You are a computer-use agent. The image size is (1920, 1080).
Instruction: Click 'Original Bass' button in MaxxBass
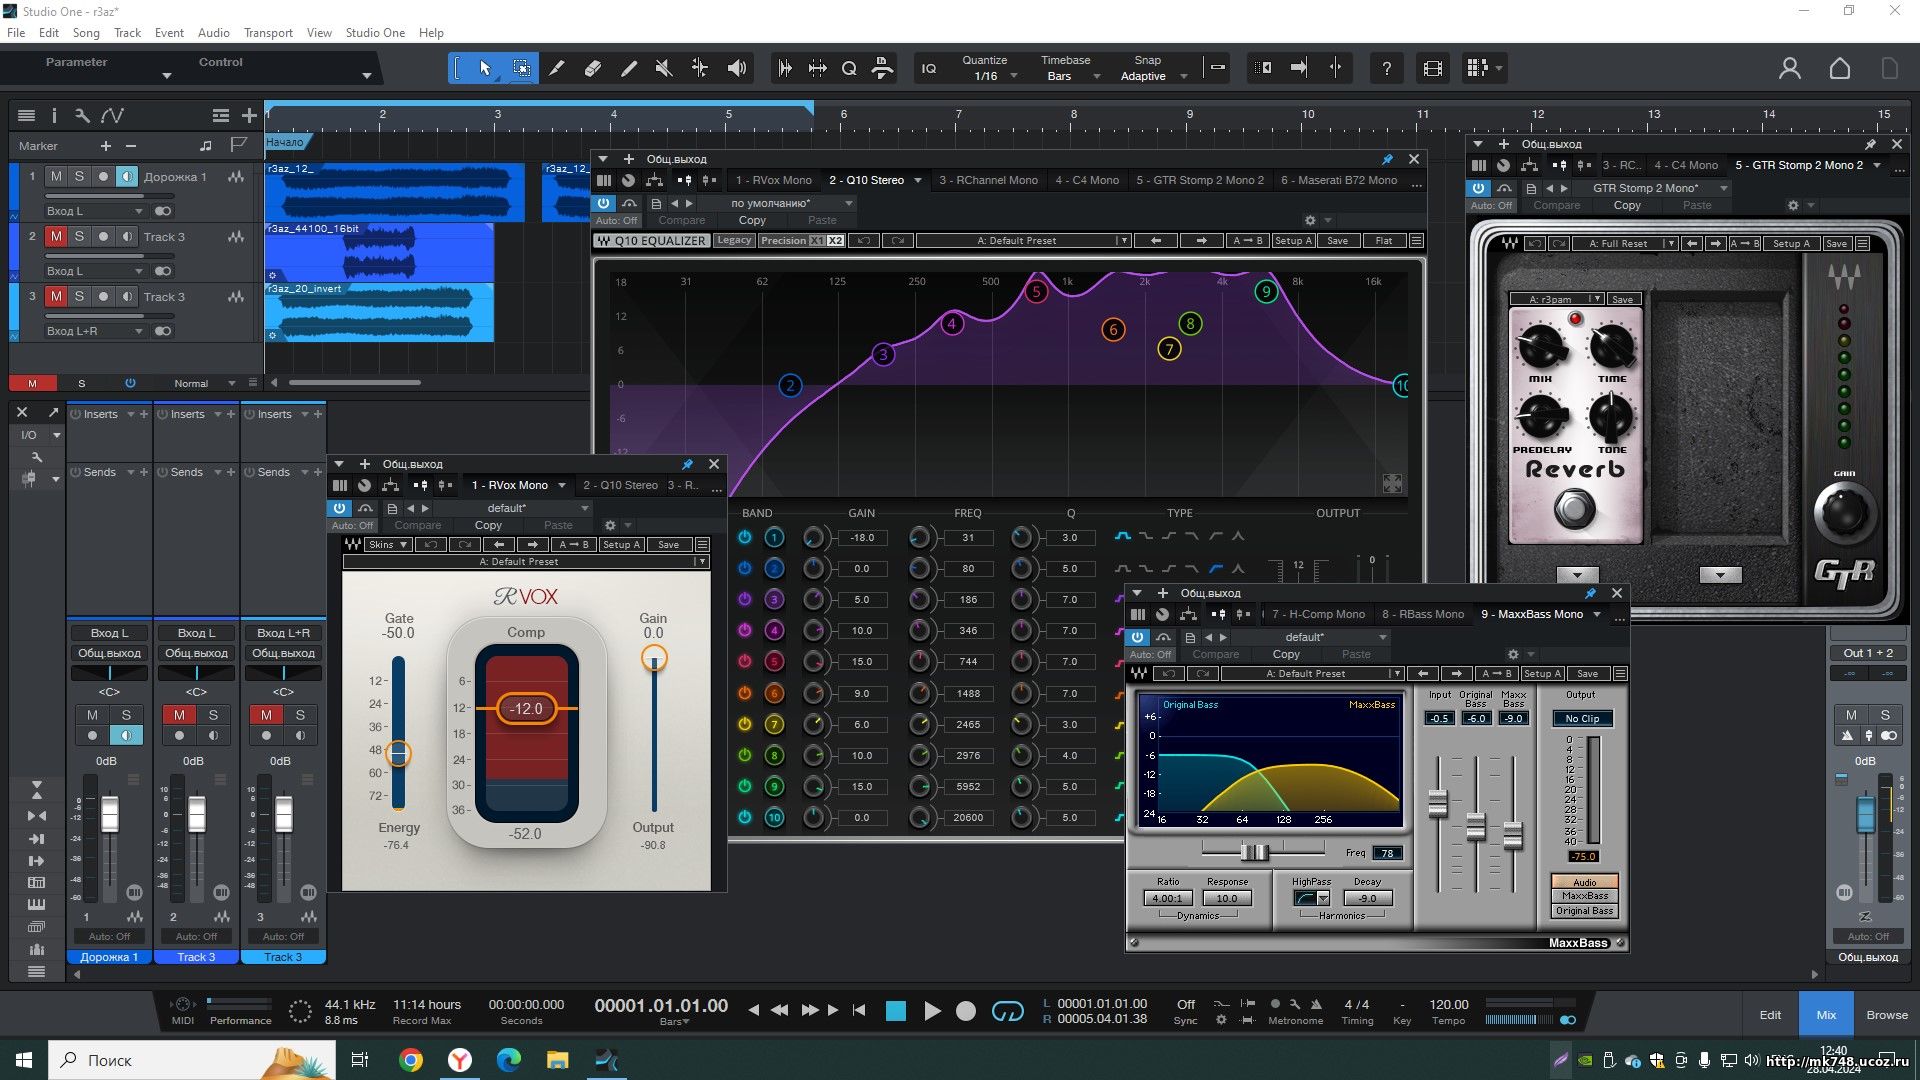coord(1584,910)
